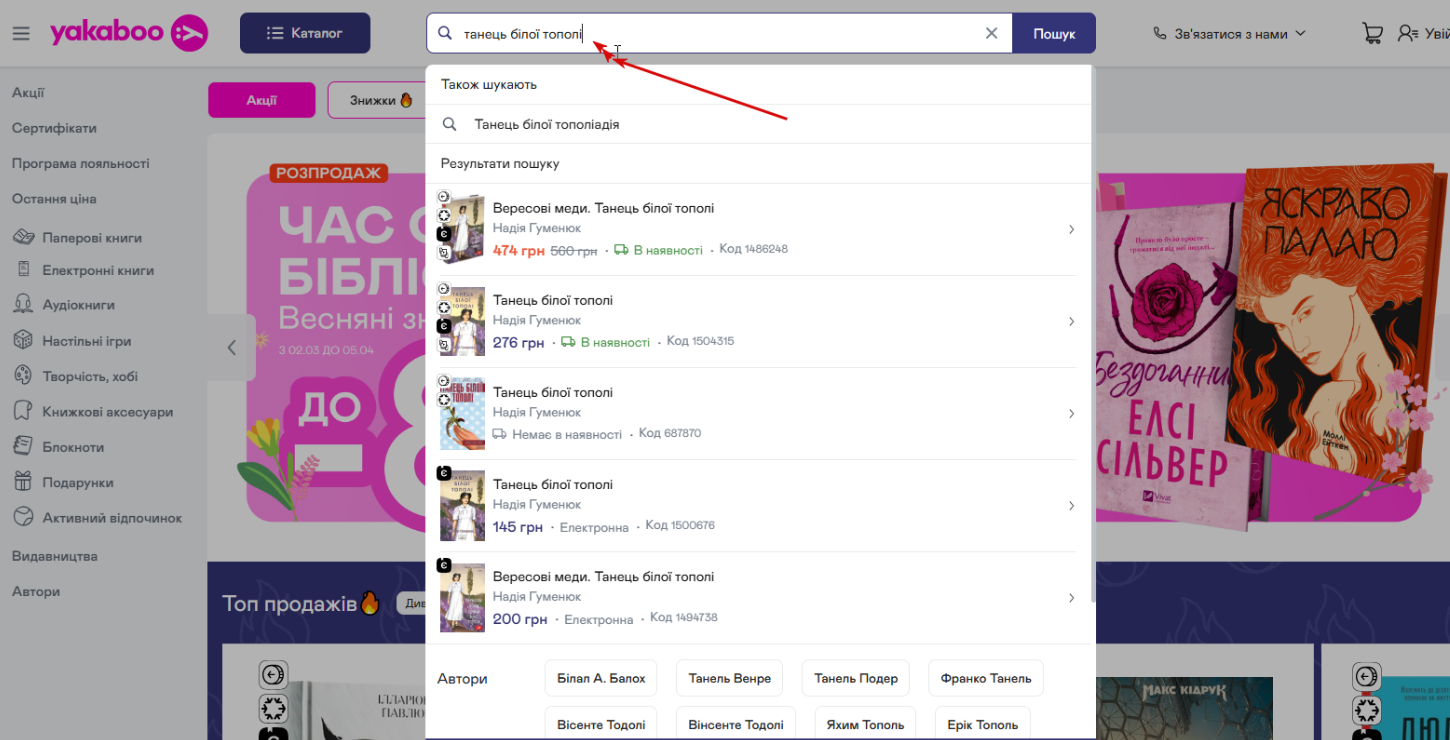The height and width of the screenshot is (740, 1450).
Task: Click the Пошук search button
Action: tap(1054, 33)
